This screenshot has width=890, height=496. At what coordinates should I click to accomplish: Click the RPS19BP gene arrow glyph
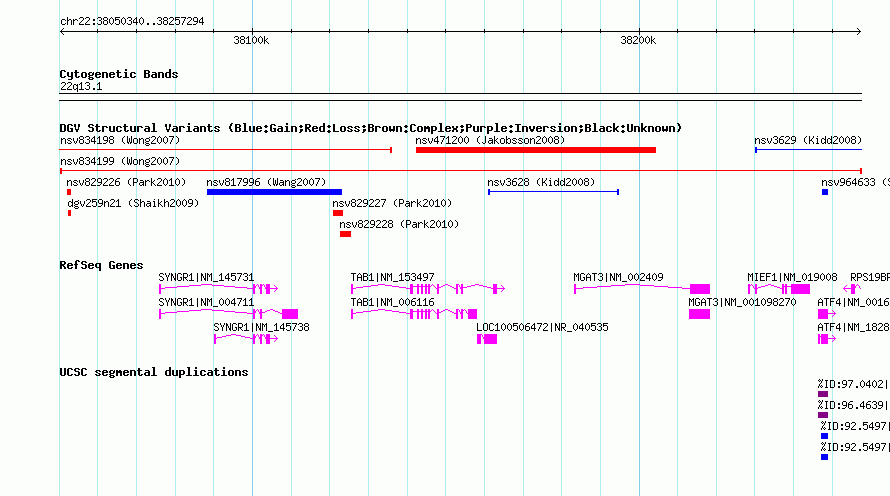(x=853, y=289)
